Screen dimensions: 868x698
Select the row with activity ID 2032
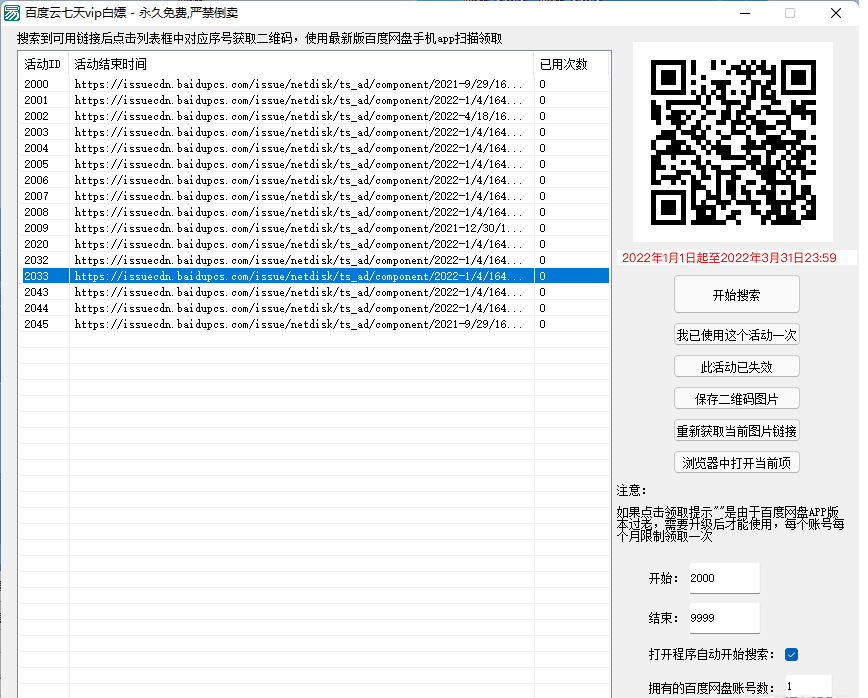pyautogui.click(x=316, y=260)
